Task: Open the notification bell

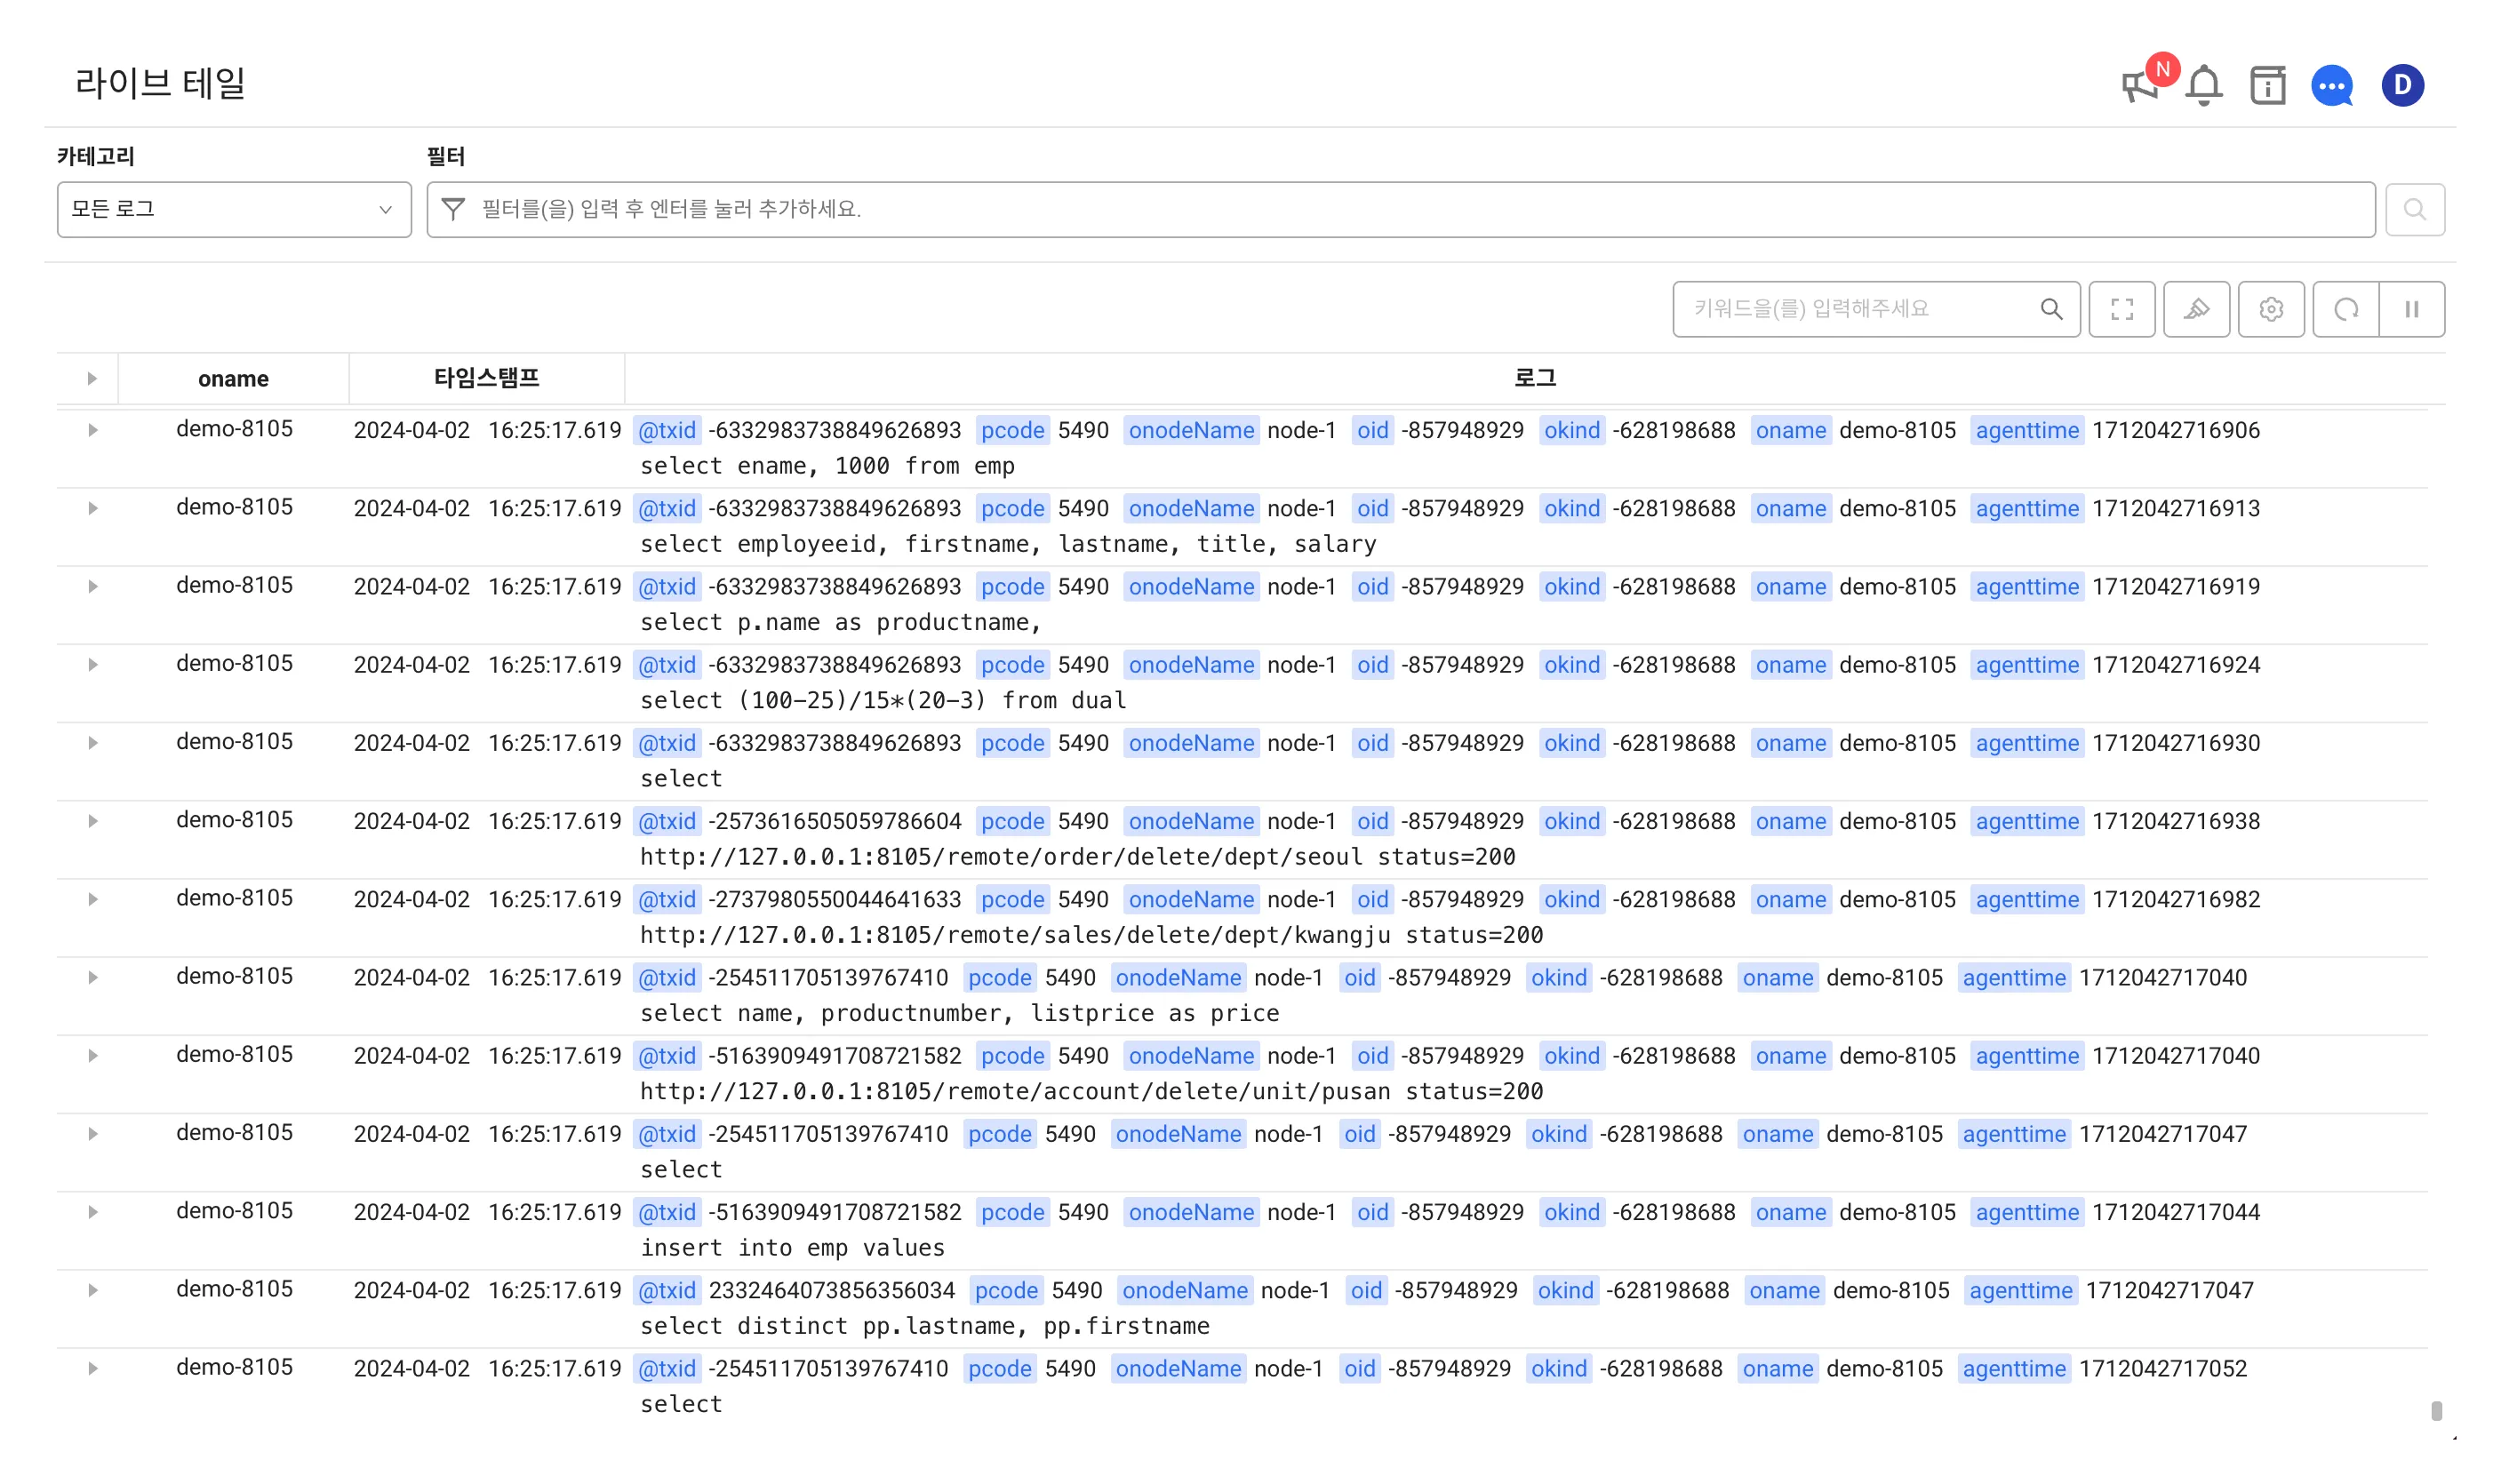Action: [2203, 86]
